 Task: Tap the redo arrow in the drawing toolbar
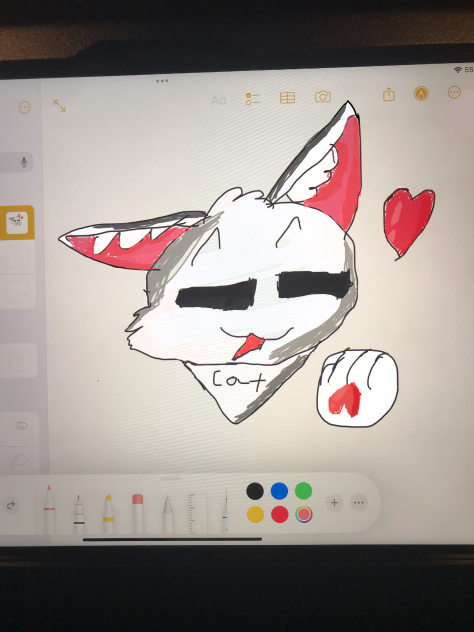pyautogui.click(x=11, y=505)
